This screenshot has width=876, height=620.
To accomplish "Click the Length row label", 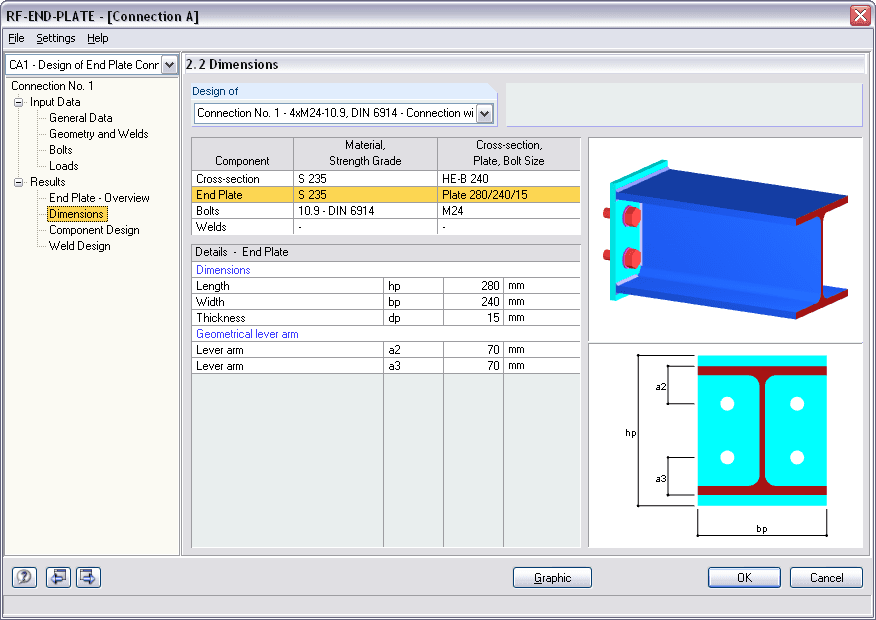I will [212, 285].
